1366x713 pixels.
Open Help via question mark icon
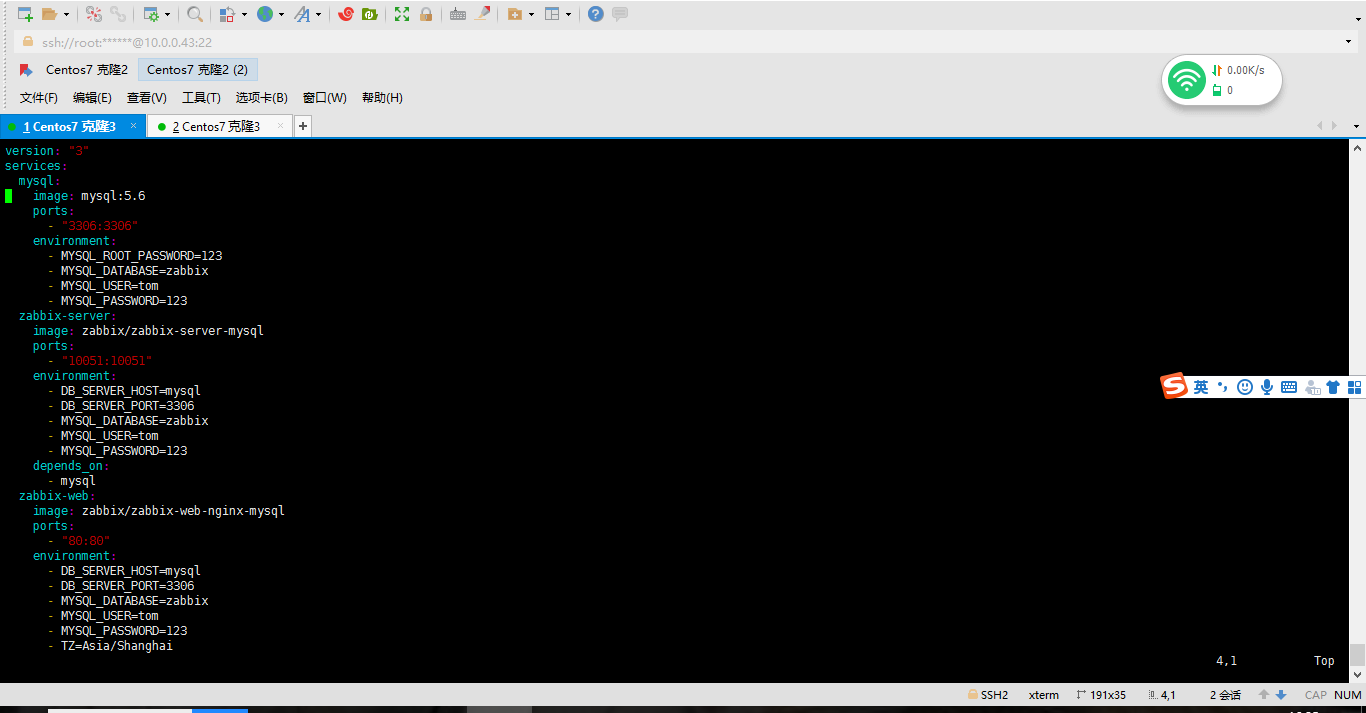(596, 14)
